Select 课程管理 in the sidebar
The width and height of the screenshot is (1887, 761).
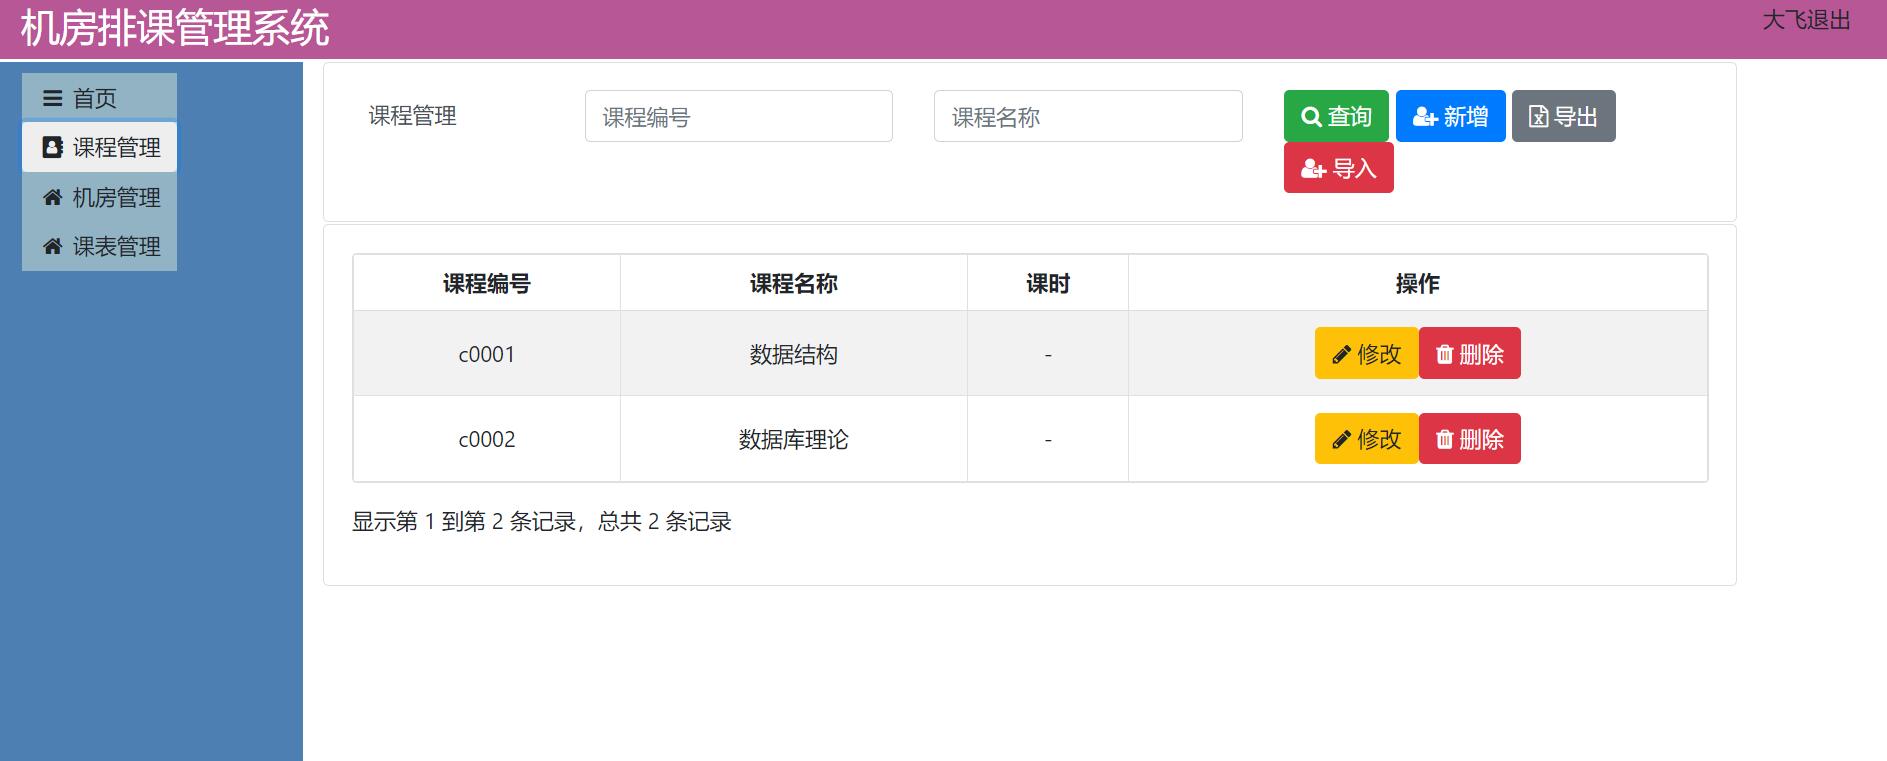pyautogui.click(x=99, y=148)
